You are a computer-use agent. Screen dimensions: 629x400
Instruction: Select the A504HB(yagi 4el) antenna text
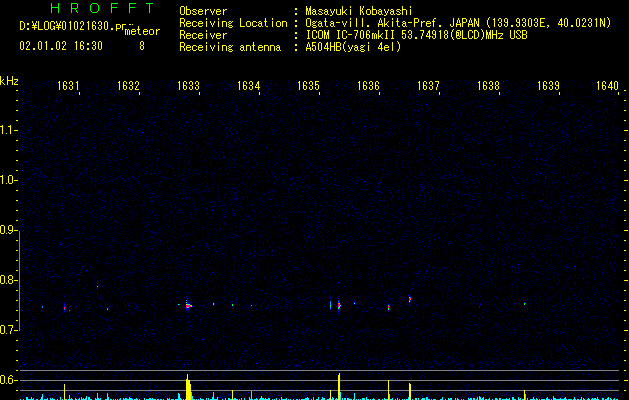[353, 47]
